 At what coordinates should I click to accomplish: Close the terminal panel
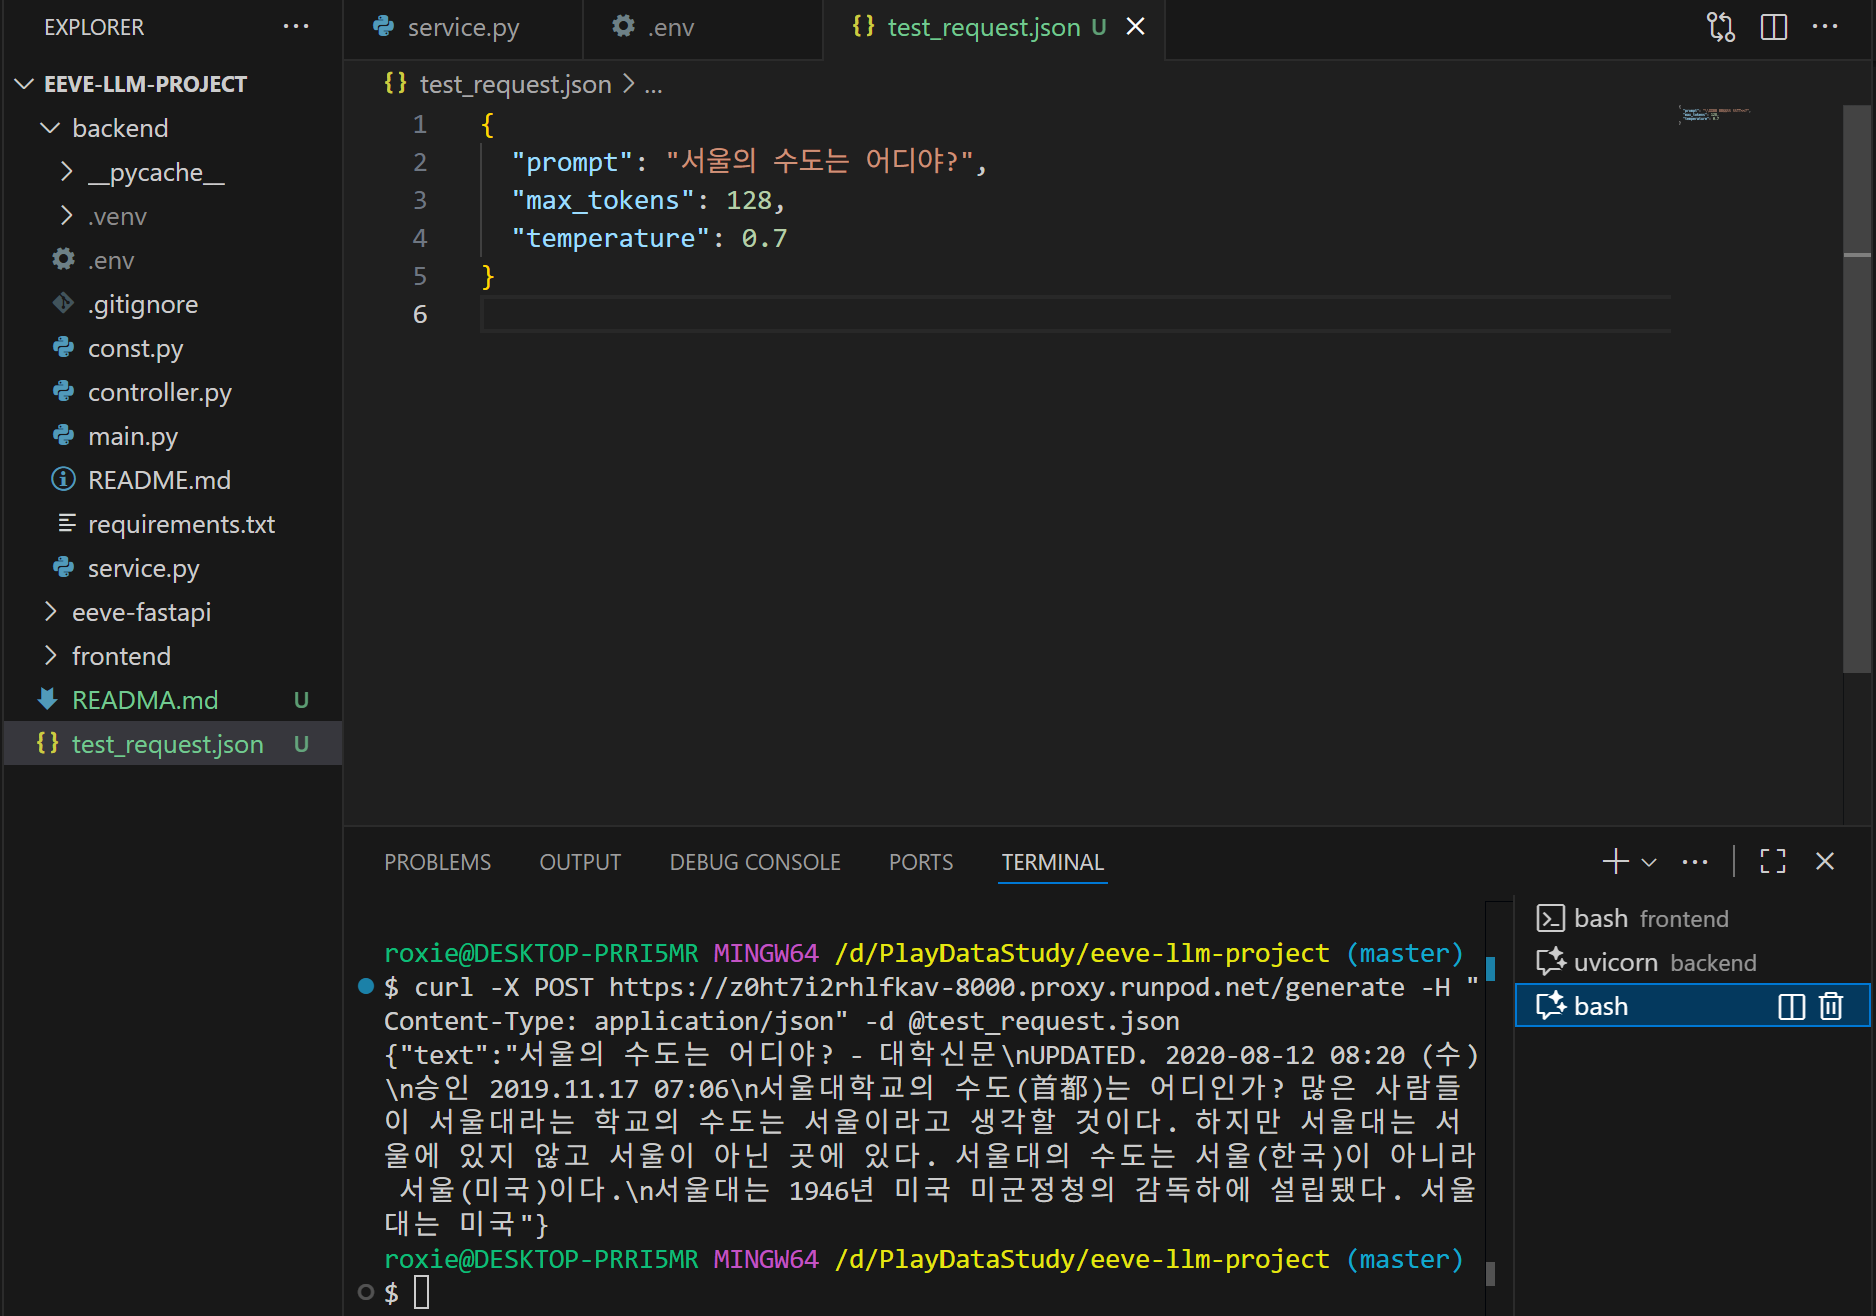1825,861
